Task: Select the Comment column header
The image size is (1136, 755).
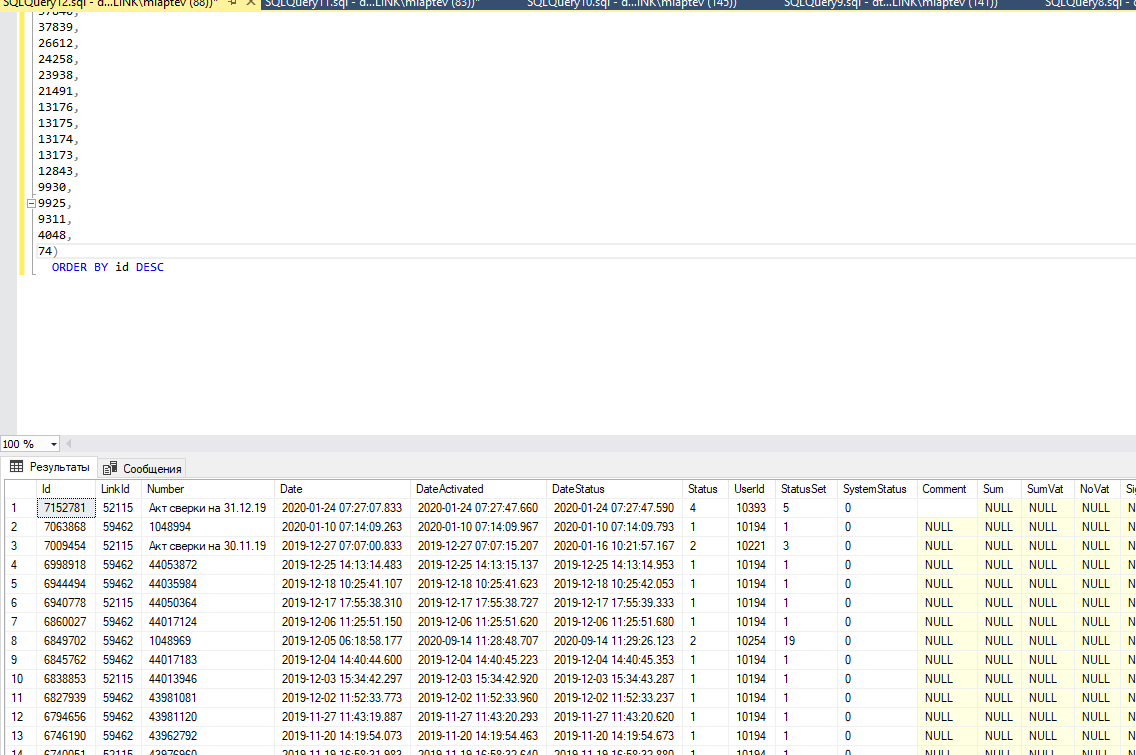Action: [x=947, y=489]
